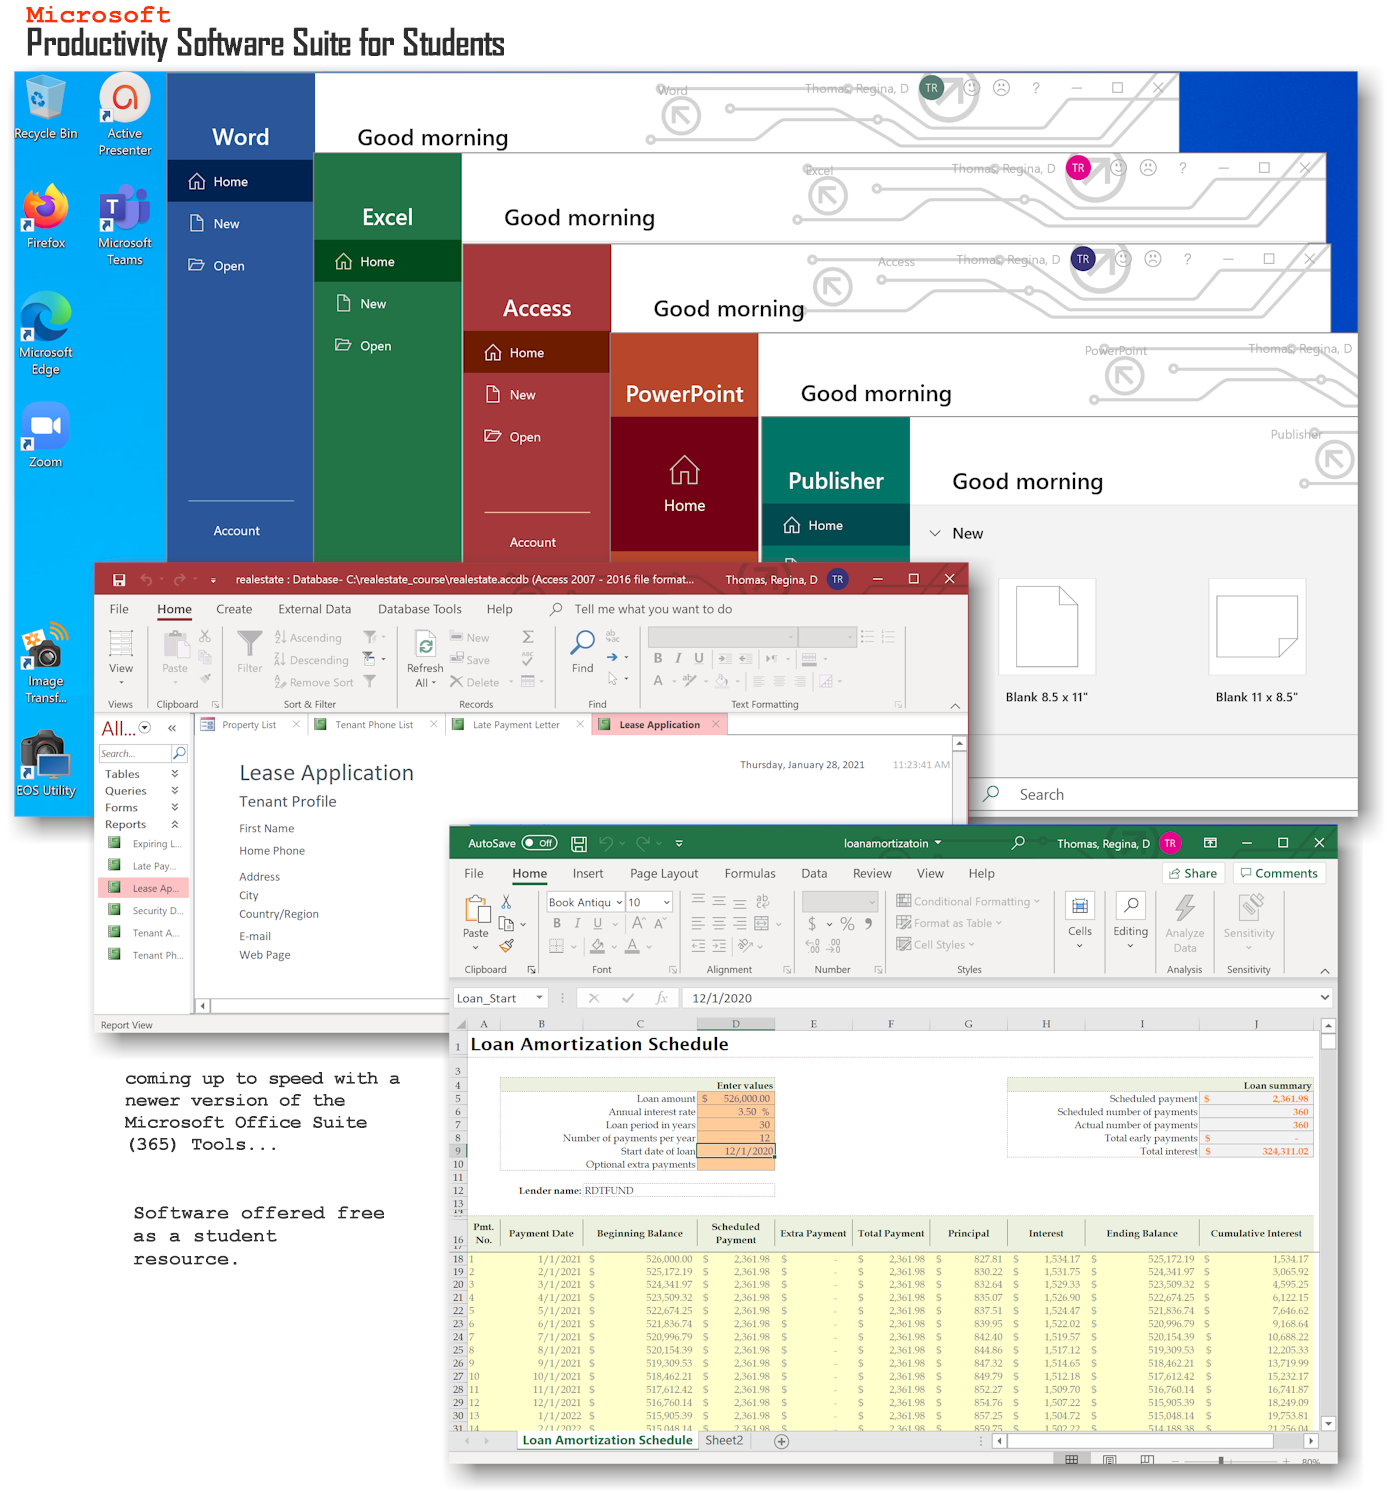This screenshot has height=1493, width=1387.
Task: Switch to Excel Normal view in status bar
Action: 1071,1461
